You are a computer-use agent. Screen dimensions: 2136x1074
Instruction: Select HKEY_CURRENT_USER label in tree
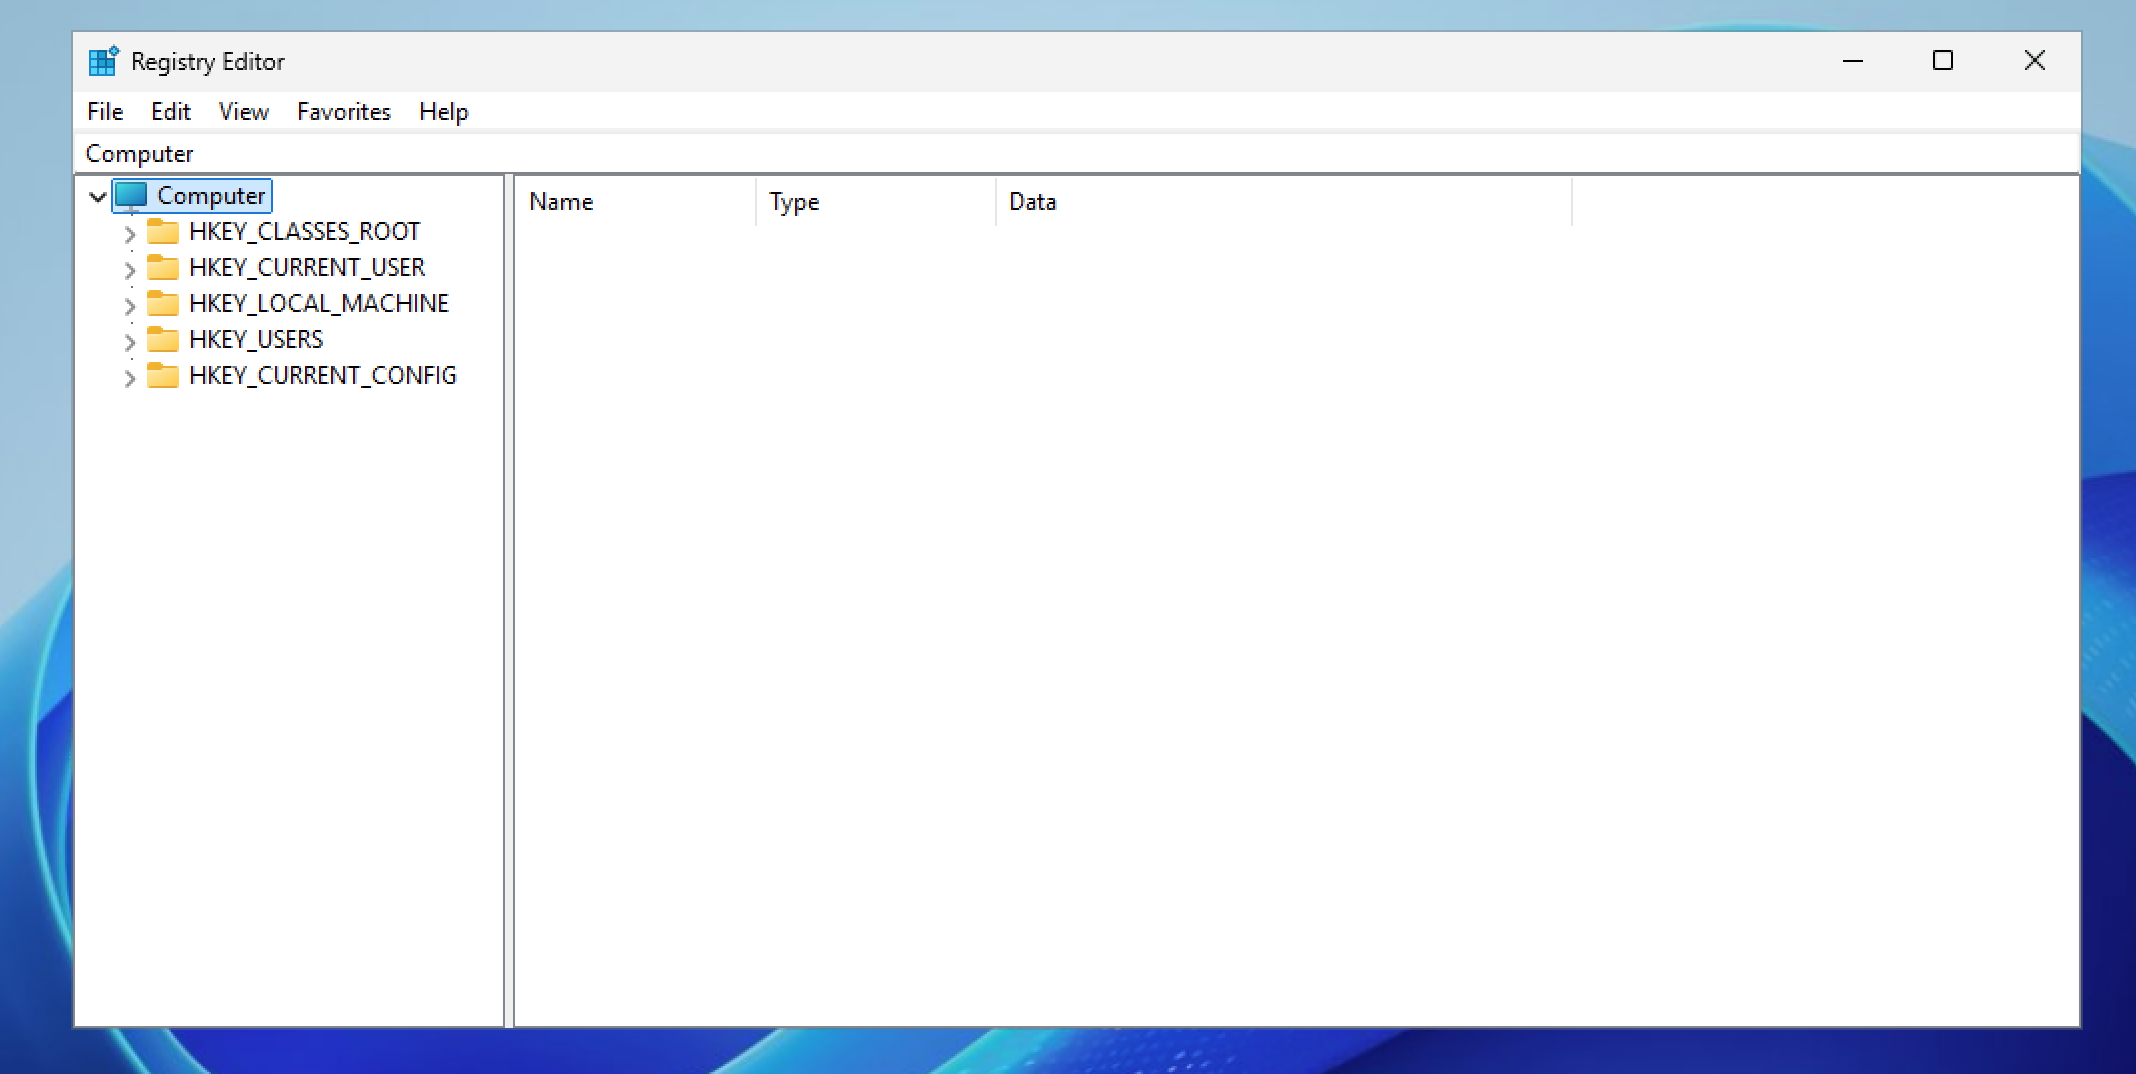point(307,267)
